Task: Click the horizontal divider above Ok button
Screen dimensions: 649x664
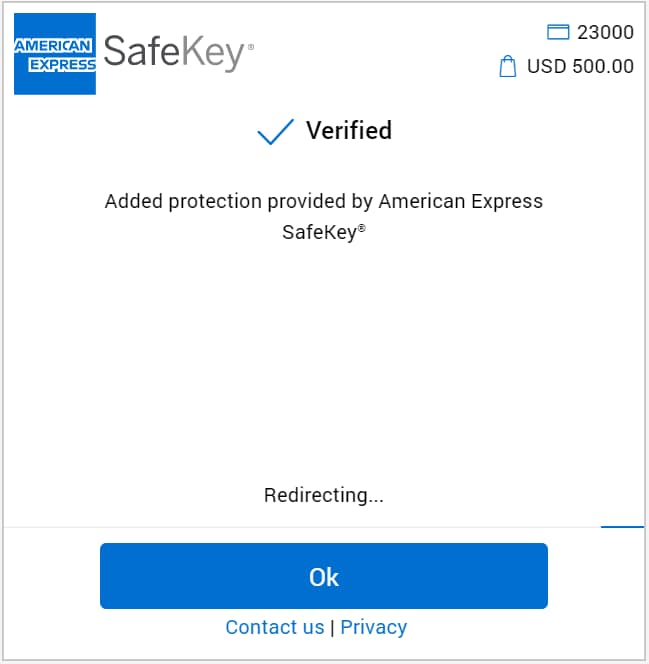Action: (x=300, y=526)
